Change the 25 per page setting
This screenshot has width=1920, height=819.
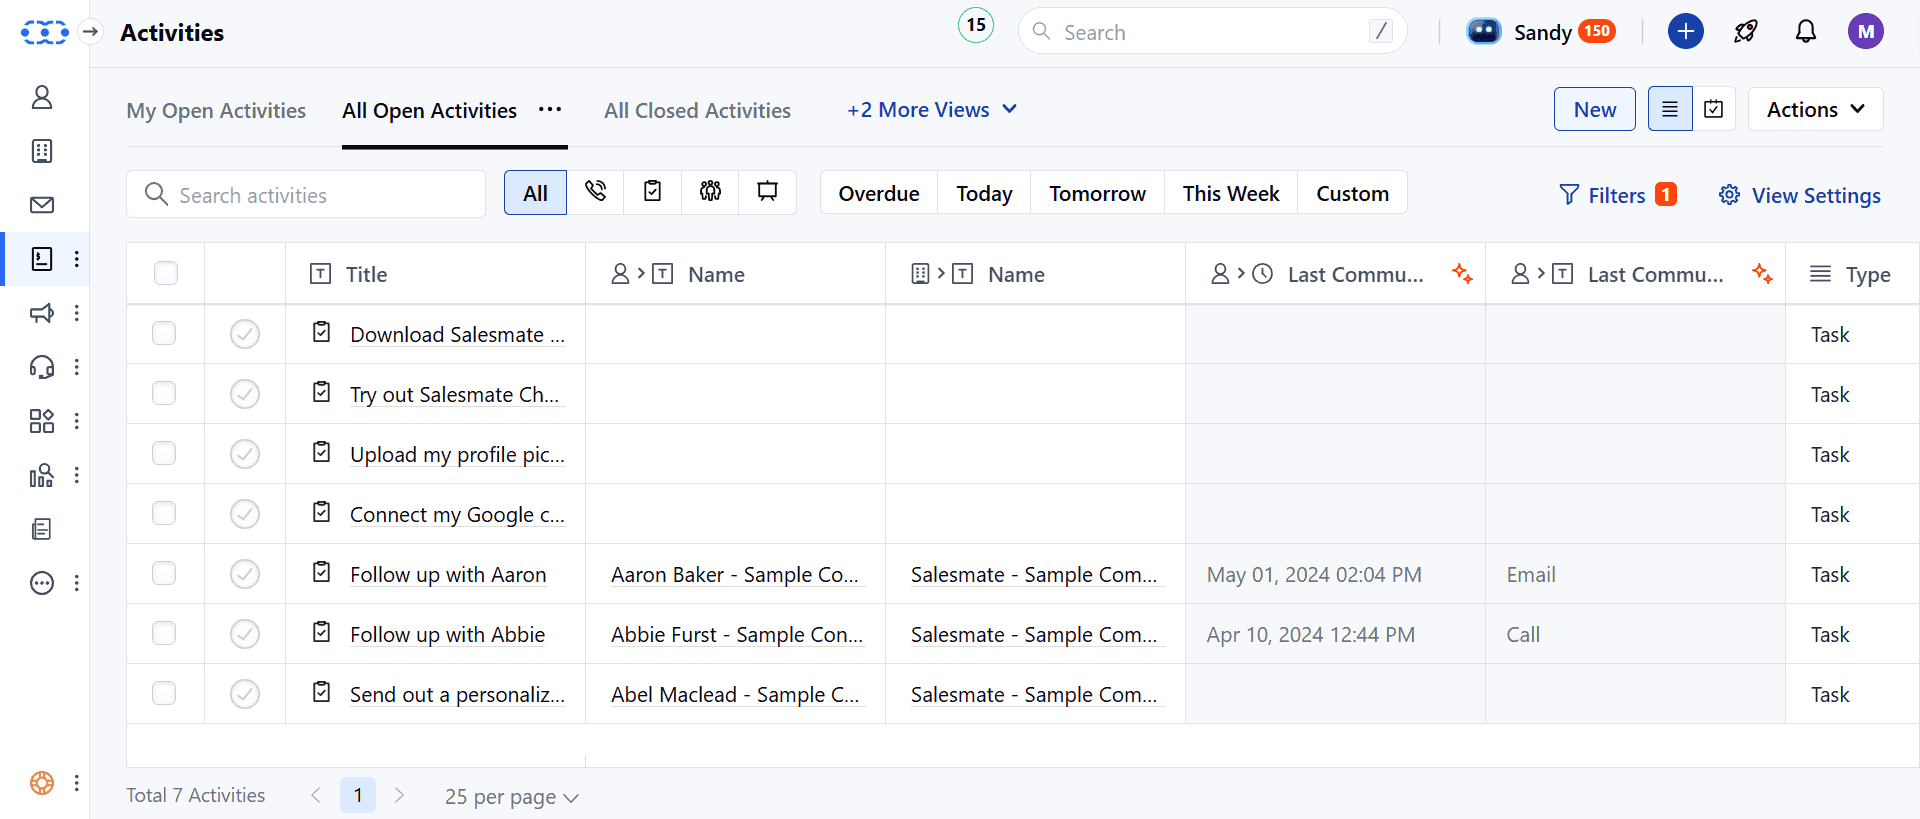(x=511, y=796)
